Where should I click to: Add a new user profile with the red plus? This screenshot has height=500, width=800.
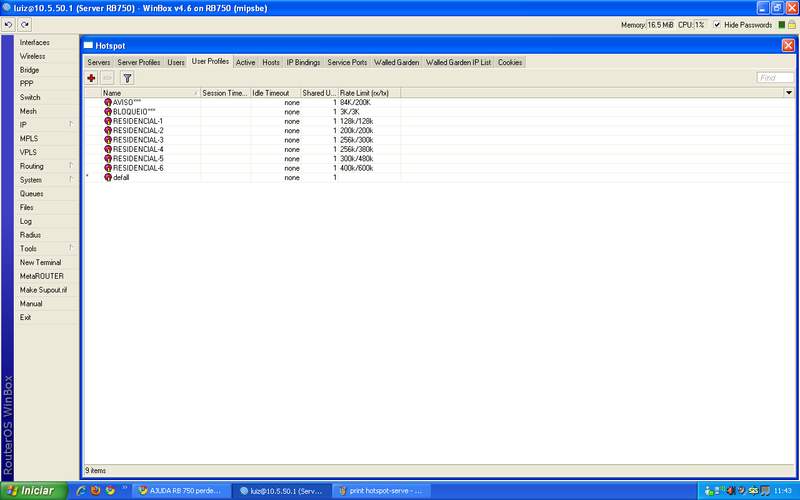pos(91,78)
